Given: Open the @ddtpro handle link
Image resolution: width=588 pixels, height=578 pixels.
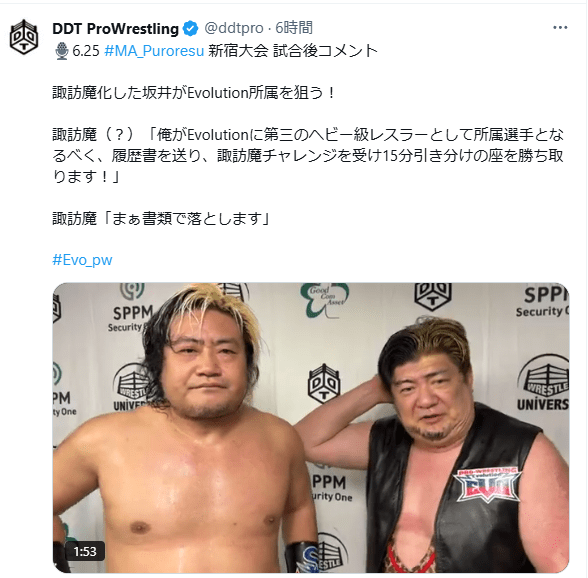Looking at the screenshot, I should coord(234,28).
